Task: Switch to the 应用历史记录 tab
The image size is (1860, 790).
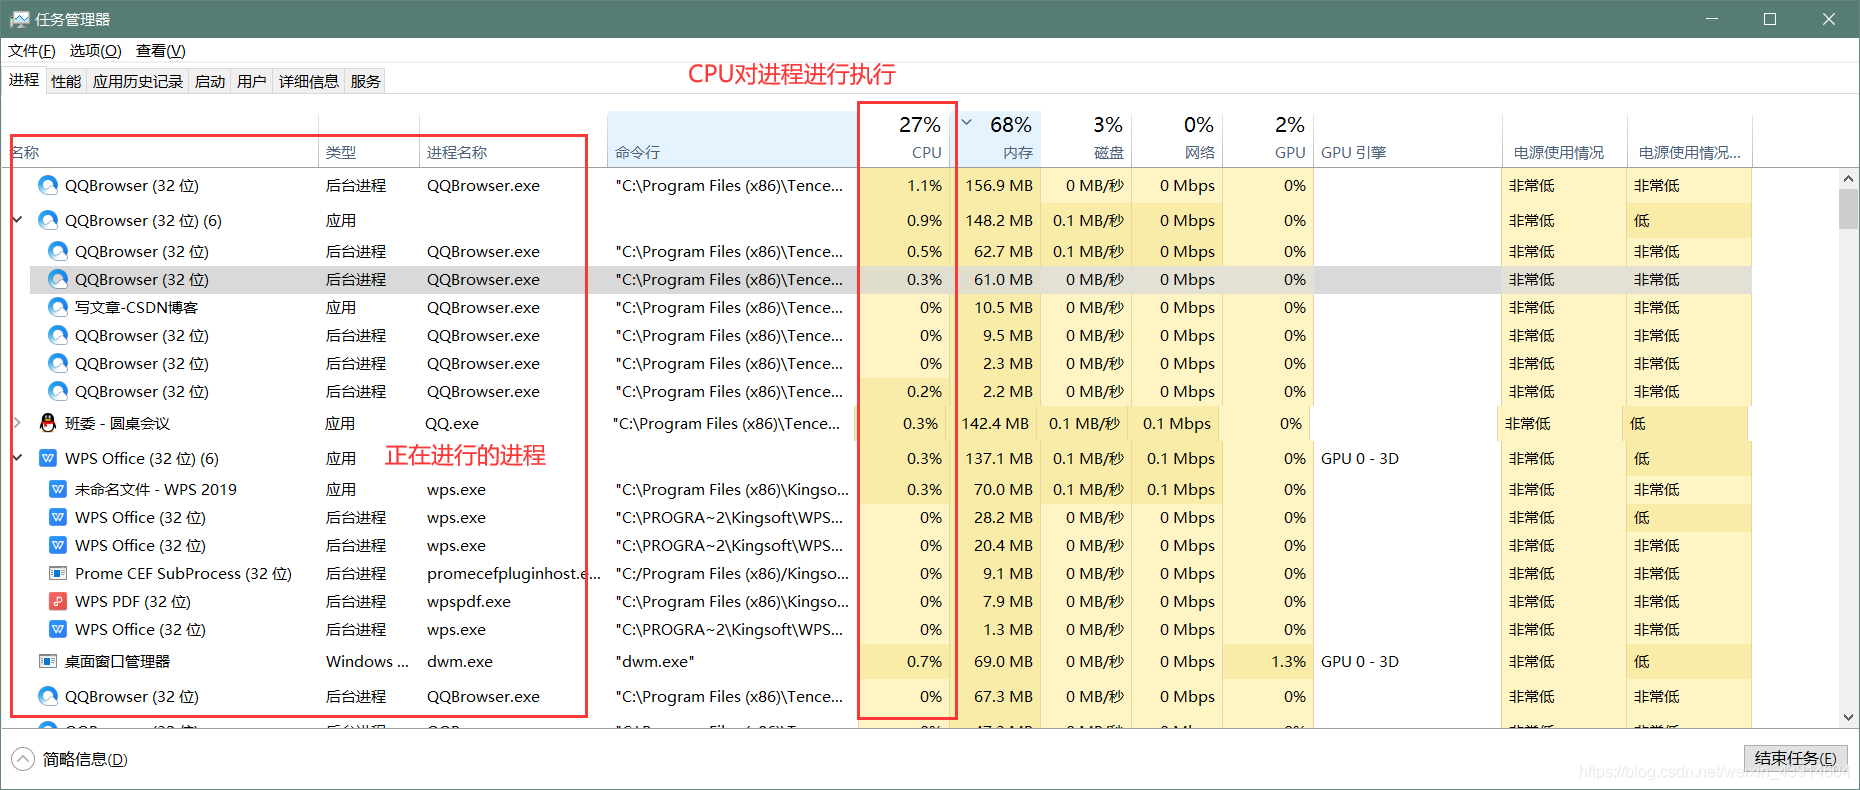Action: [138, 81]
